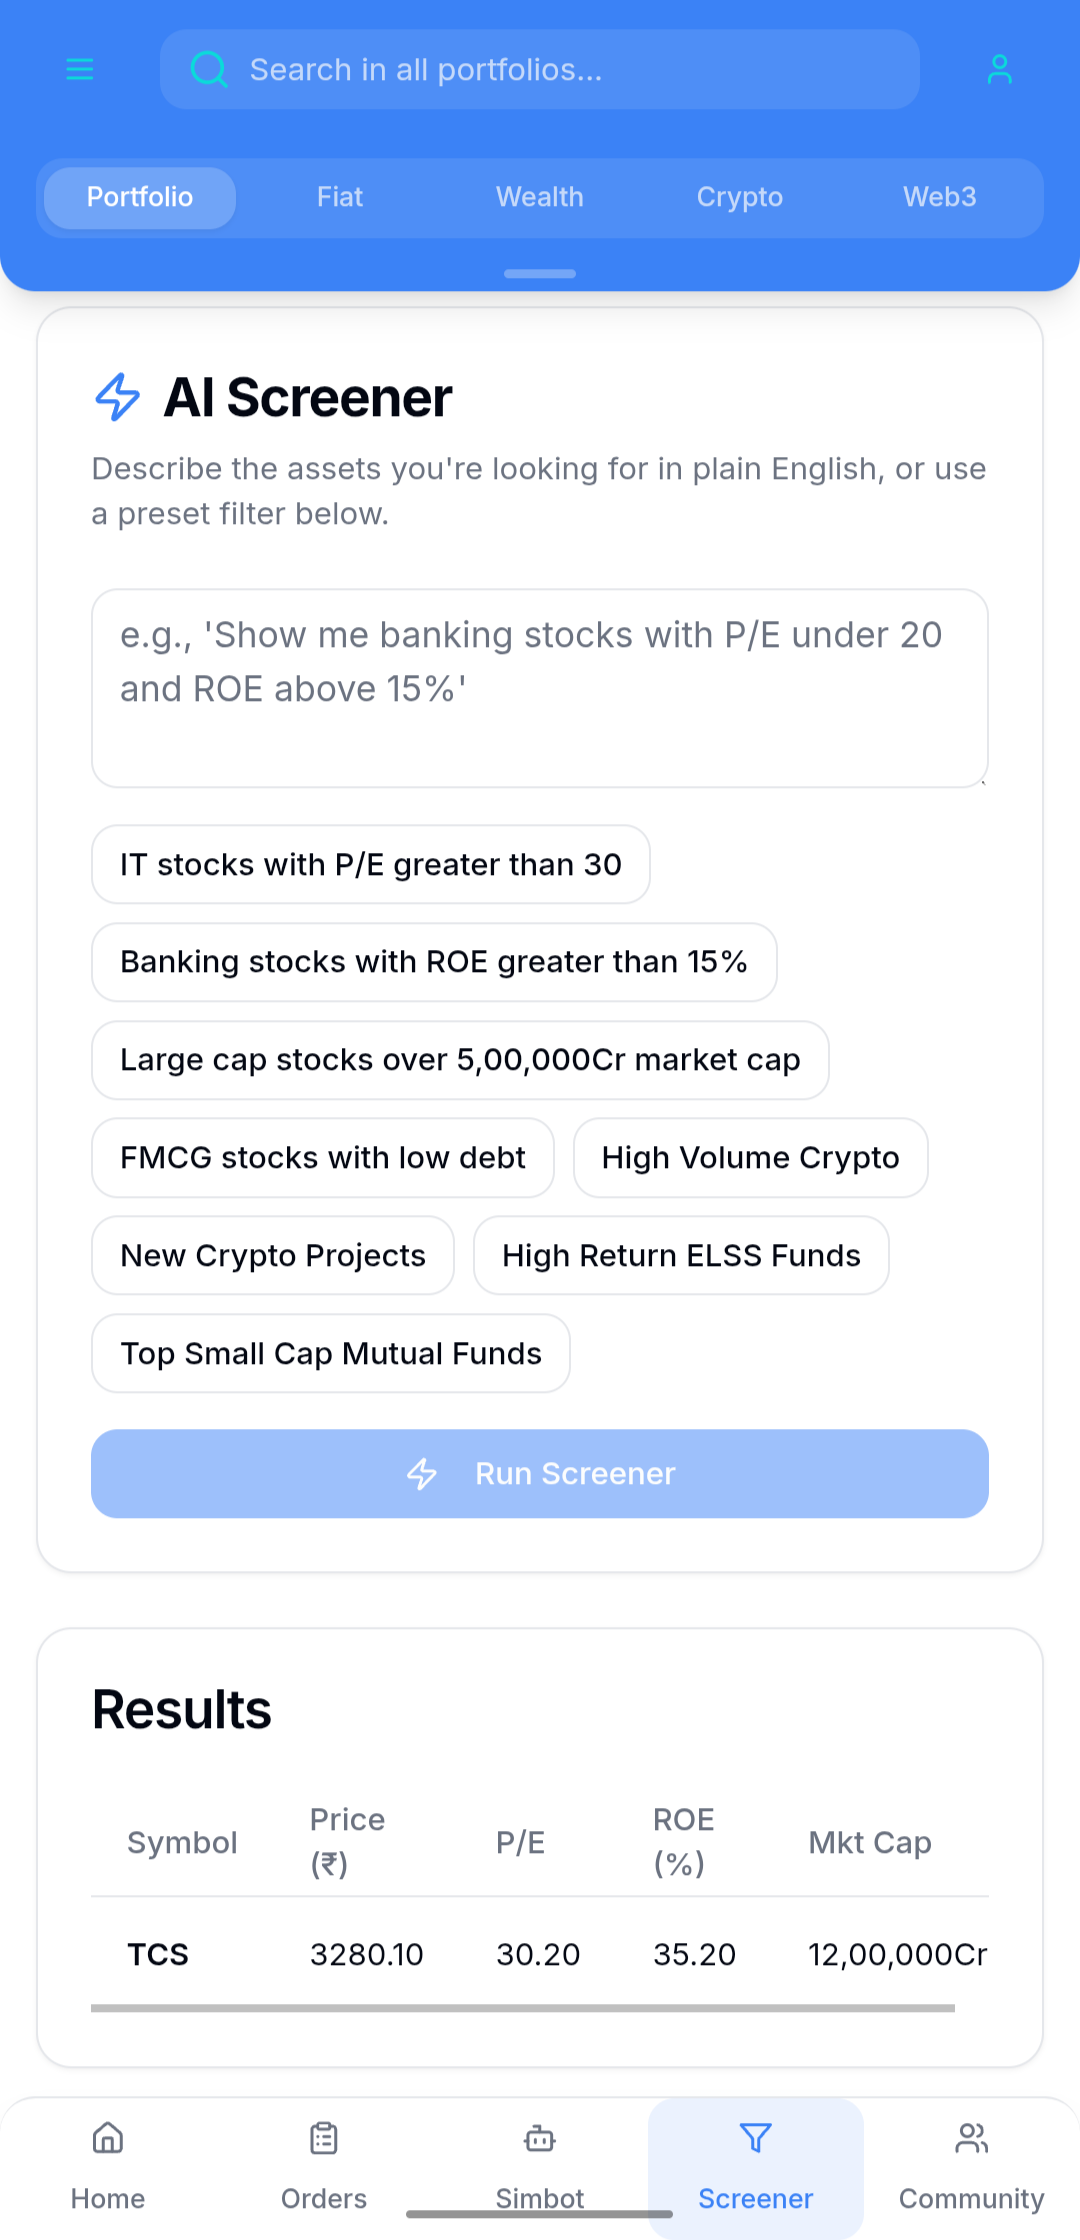Switch to the Crypto tab

coord(740,197)
